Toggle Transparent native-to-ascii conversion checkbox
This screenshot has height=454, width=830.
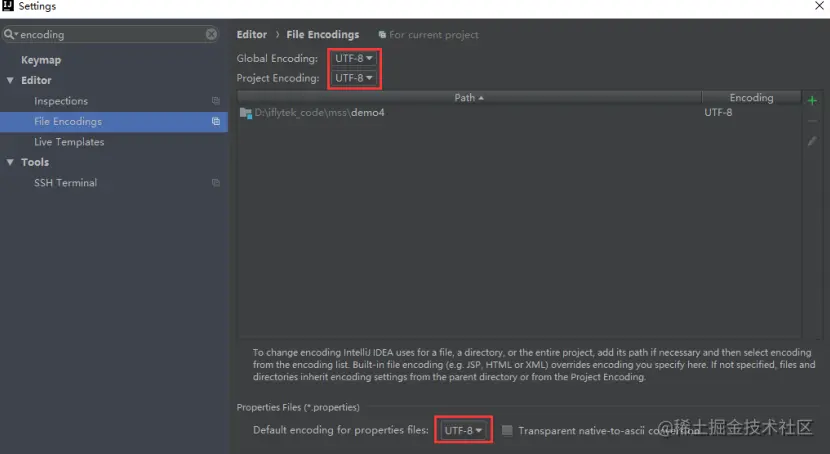[x=507, y=430]
